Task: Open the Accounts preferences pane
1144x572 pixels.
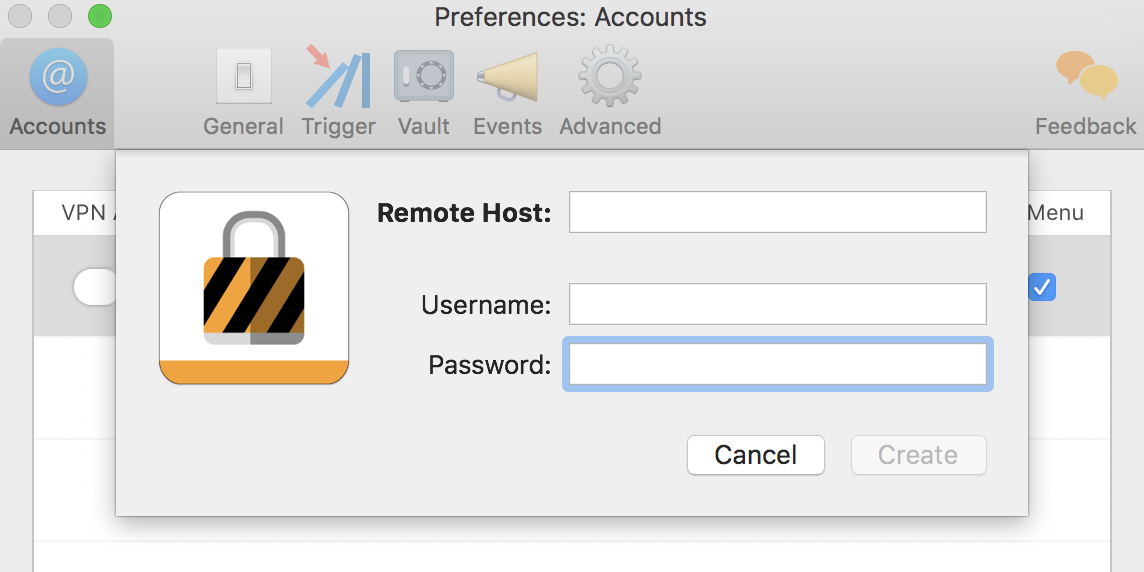Action: click(x=58, y=93)
